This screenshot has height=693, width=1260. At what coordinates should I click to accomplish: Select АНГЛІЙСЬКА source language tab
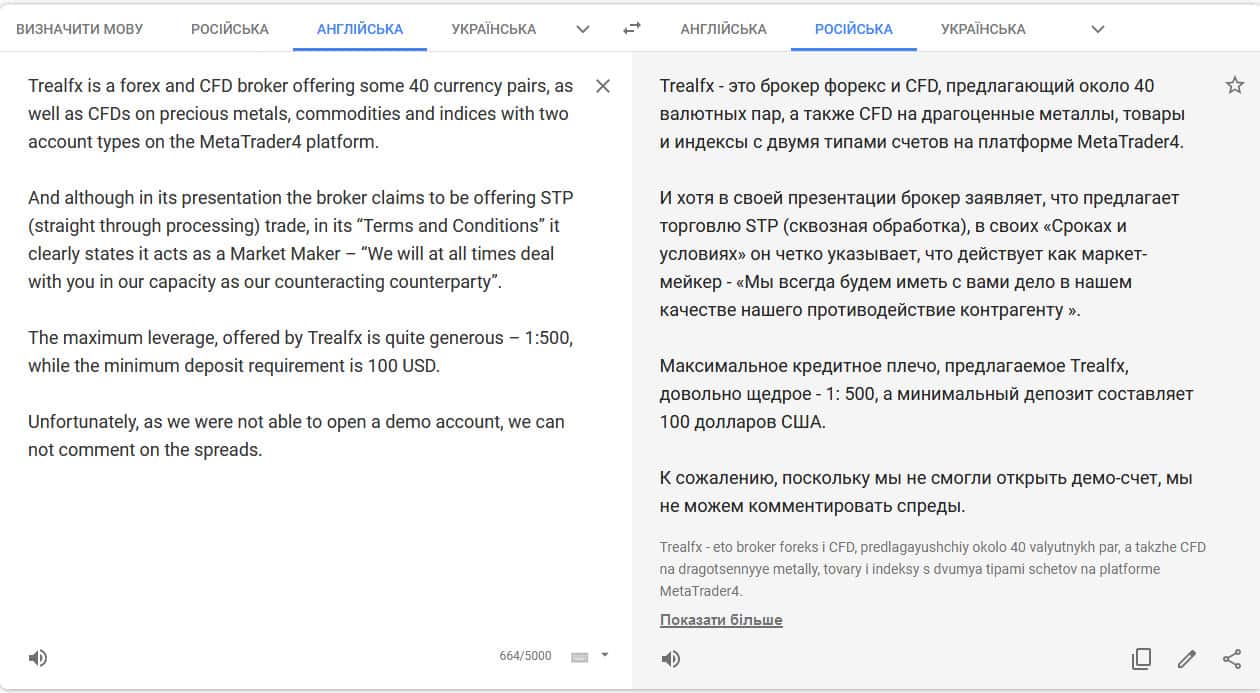point(360,29)
